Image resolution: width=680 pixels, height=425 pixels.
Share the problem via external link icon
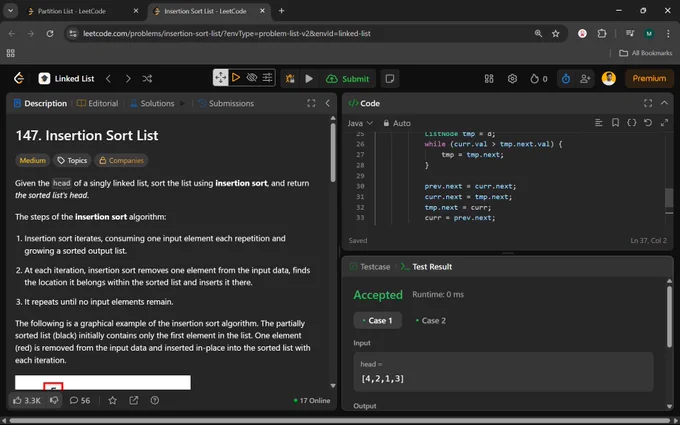tap(134, 400)
